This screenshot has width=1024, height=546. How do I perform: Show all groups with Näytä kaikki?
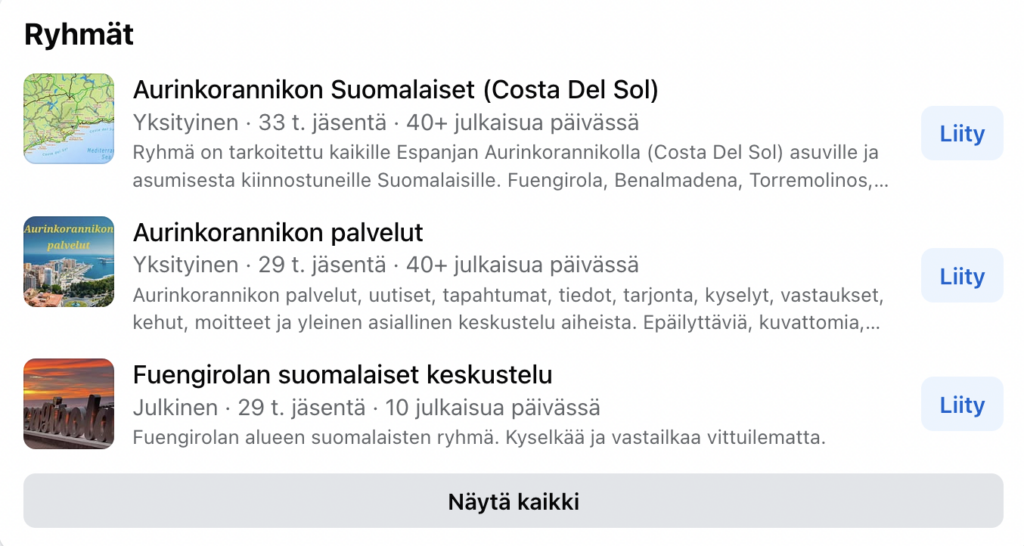[x=513, y=501]
